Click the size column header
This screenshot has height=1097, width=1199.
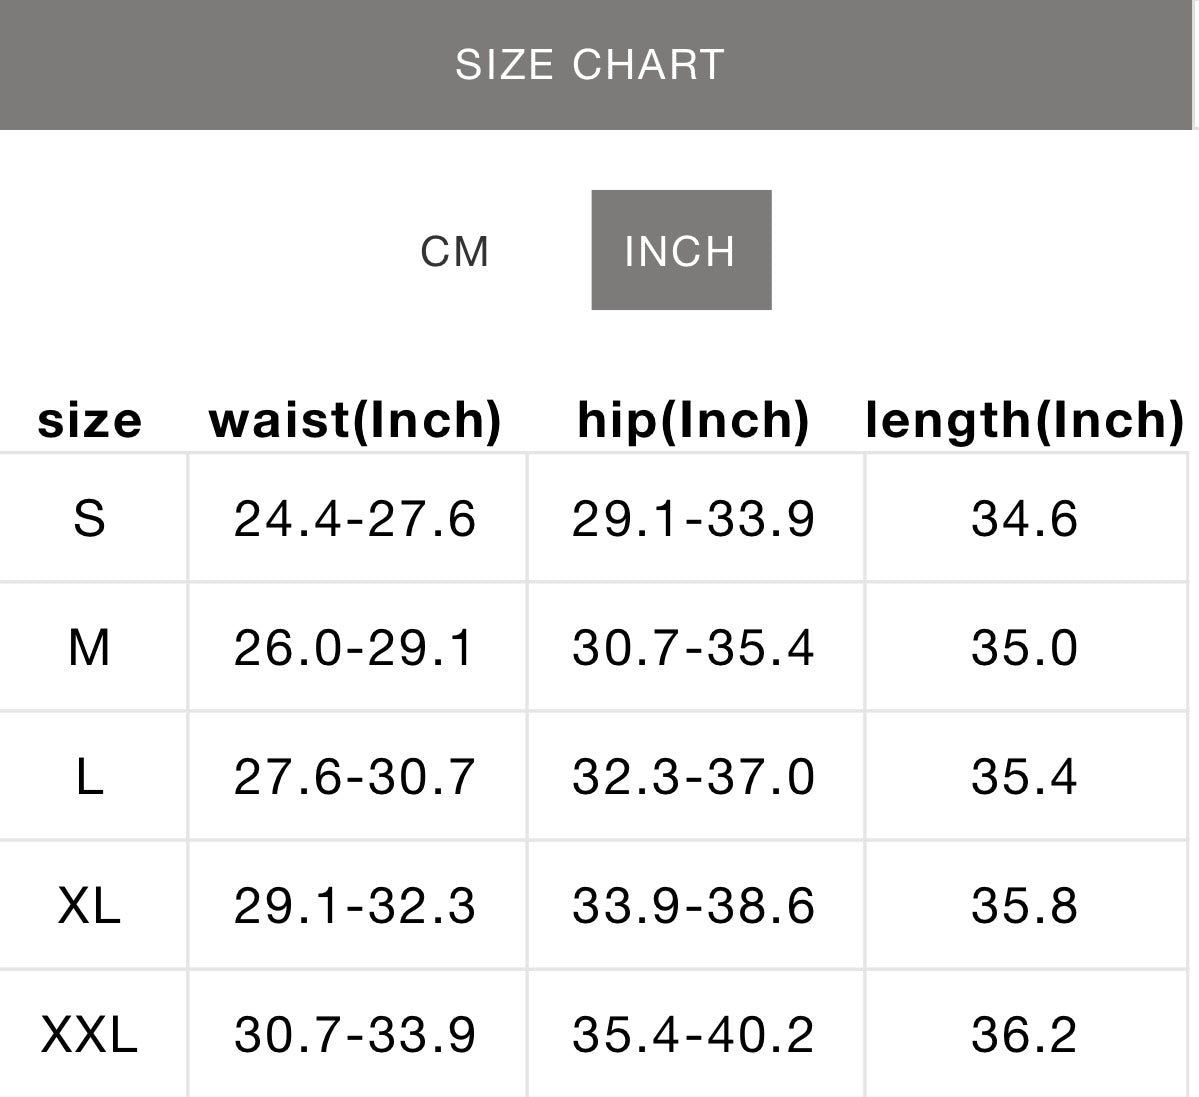tap(90, 420)
